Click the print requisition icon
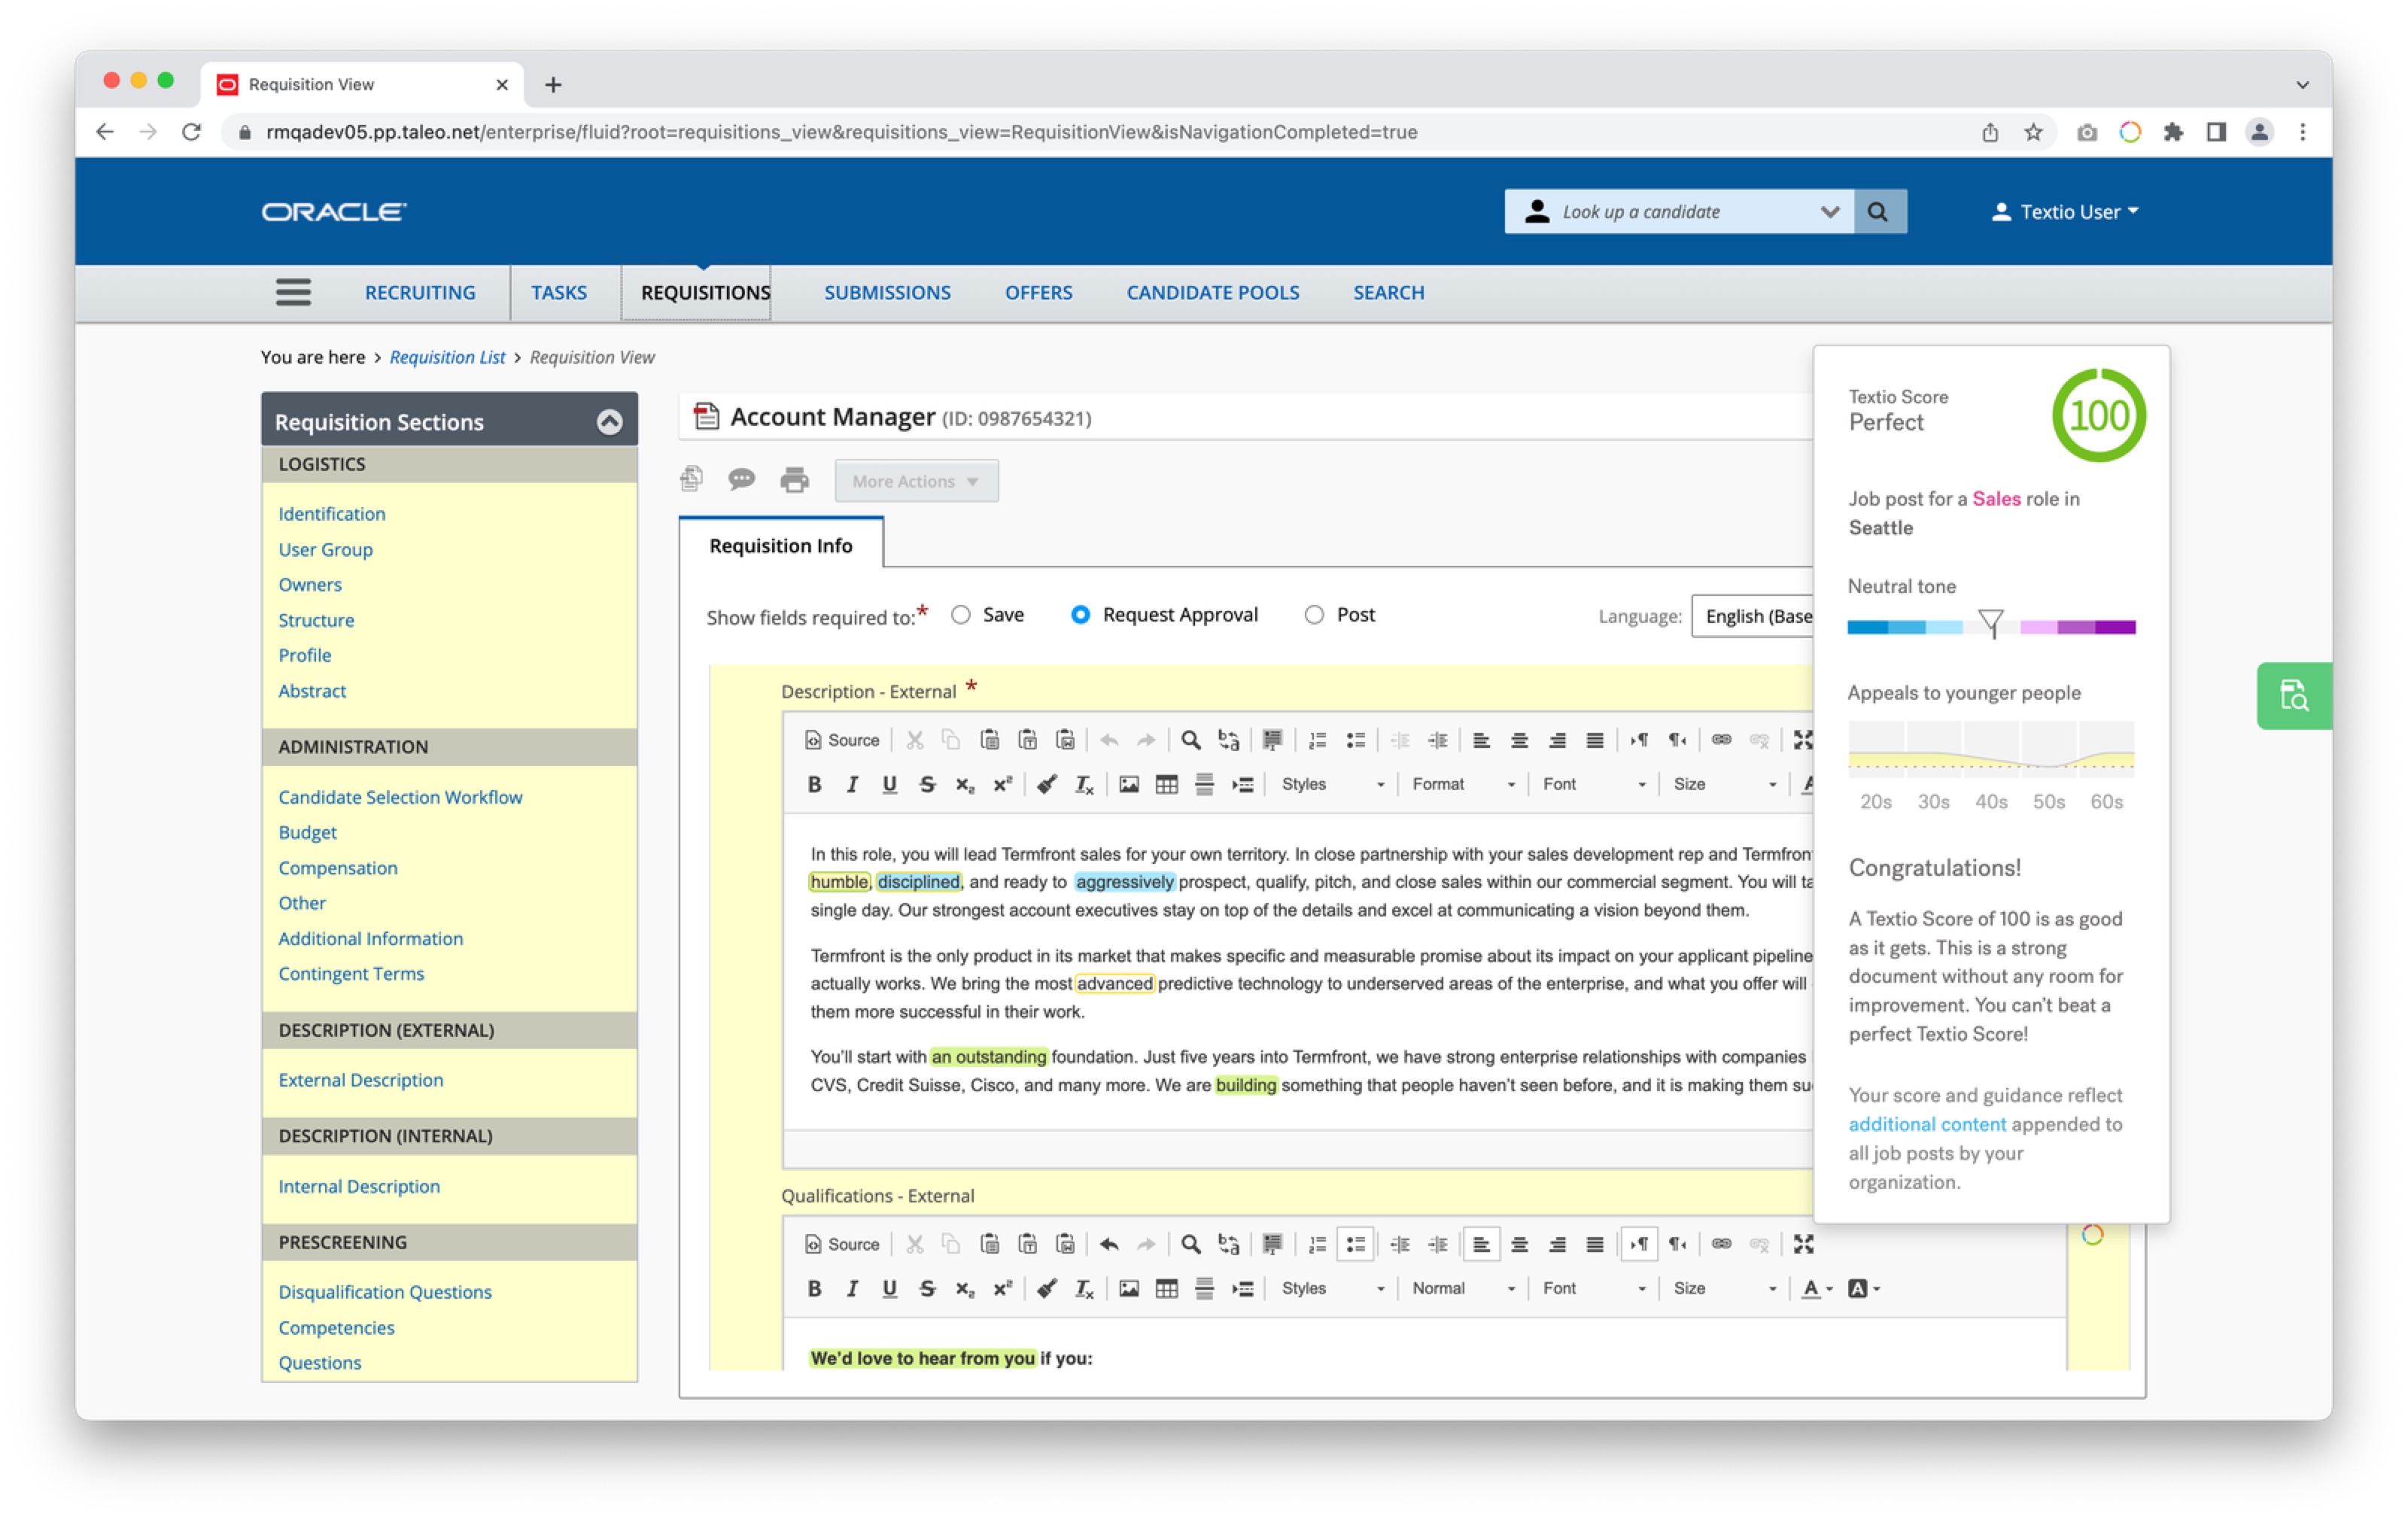This screenshot has height=1520, width=2408. click(794, 480)
